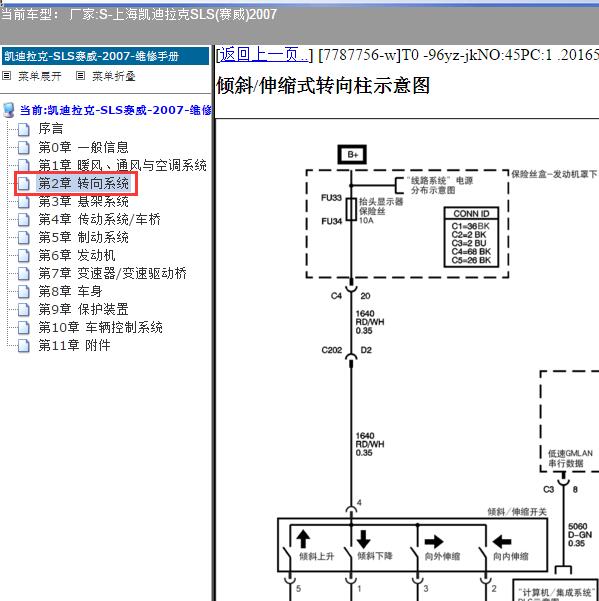Open 第11章 附件 chapter

click(74, 345)
